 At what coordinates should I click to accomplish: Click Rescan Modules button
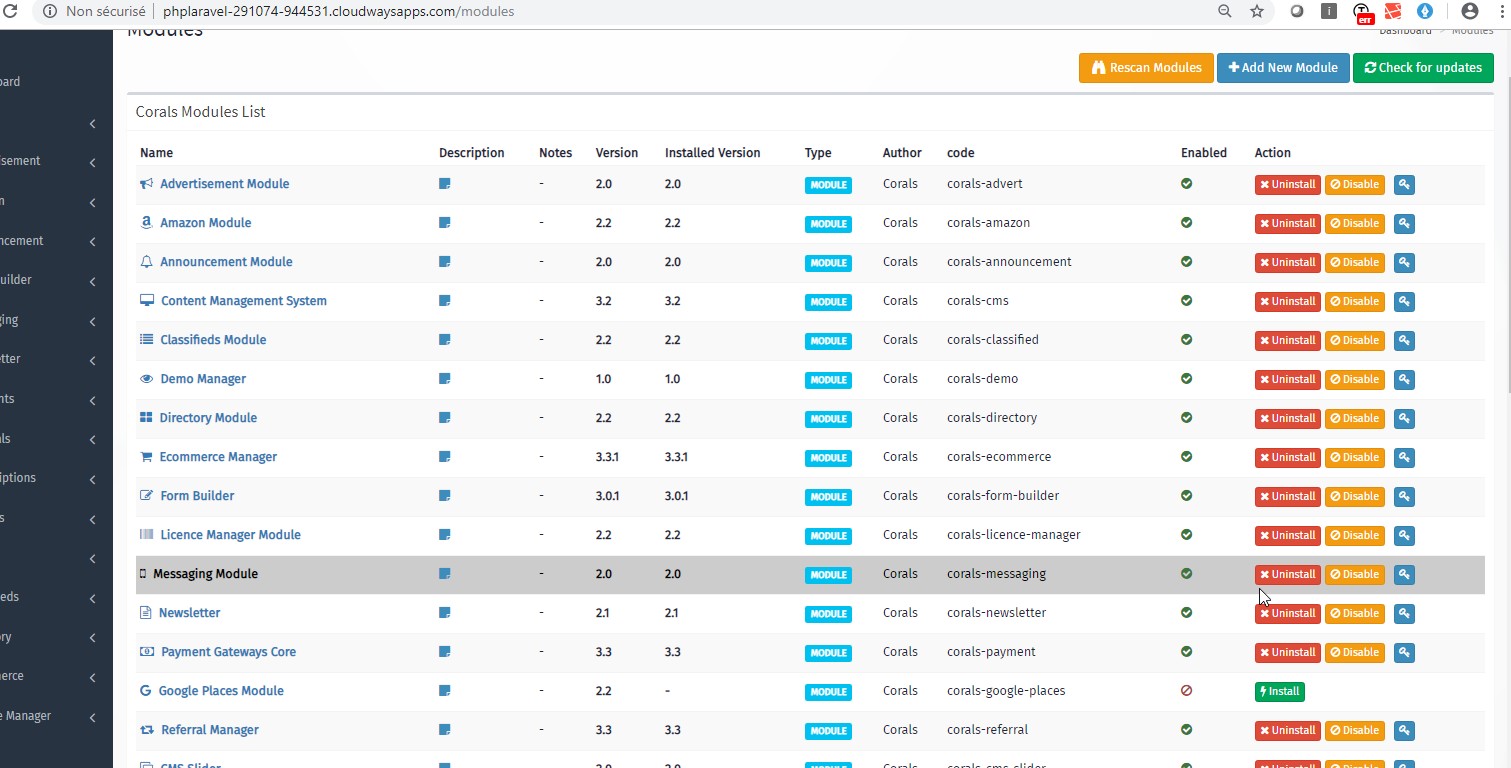point(1146,68)
